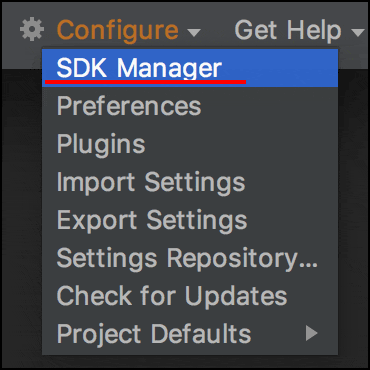
Task: Open SDK Manager from the menu
Action: [190, 68]
